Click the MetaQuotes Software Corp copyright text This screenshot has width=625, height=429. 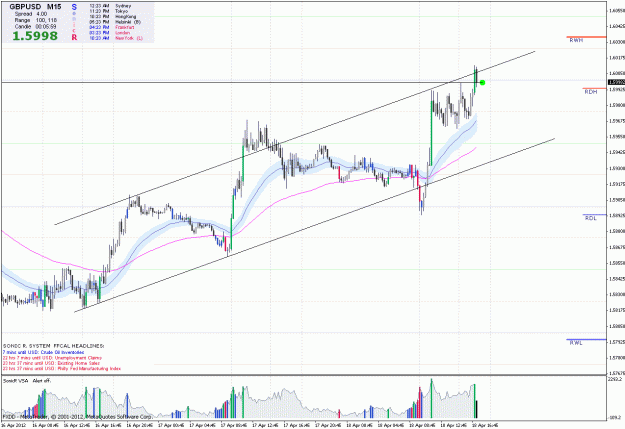point(77,417)
